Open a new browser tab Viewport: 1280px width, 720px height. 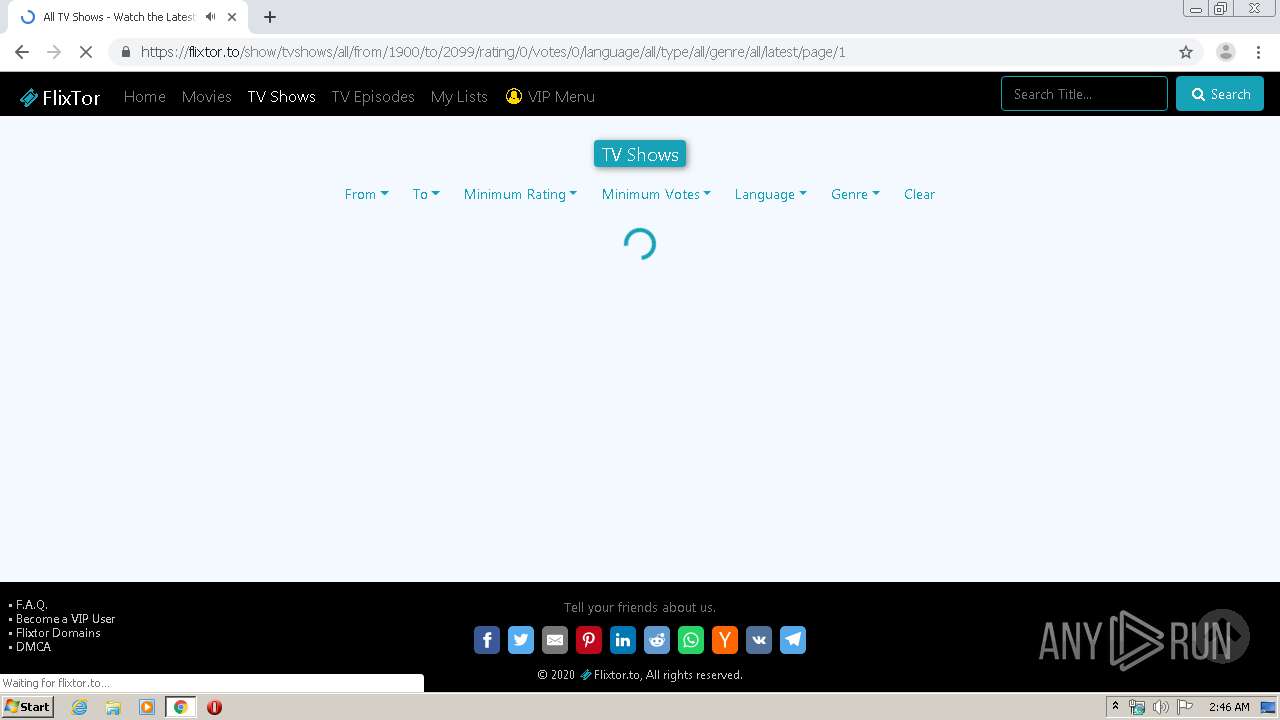point(270,17)
